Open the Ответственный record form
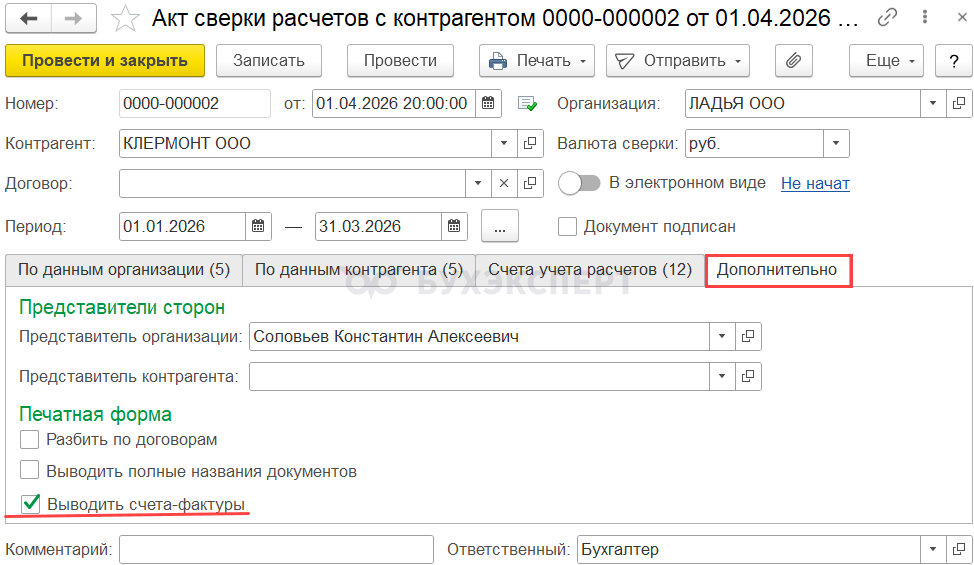Image resolution: width=974 pixels, height=565 pixels. pos(959,549)
